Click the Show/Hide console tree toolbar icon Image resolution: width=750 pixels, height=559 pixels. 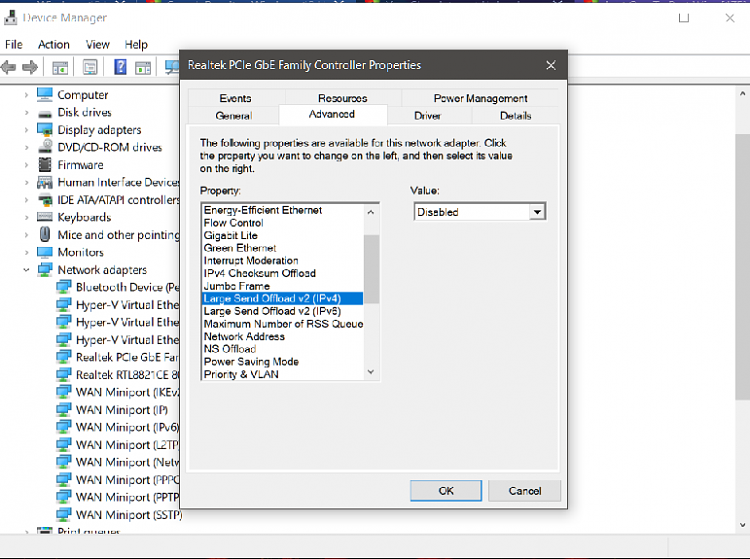tap(60, 67)
